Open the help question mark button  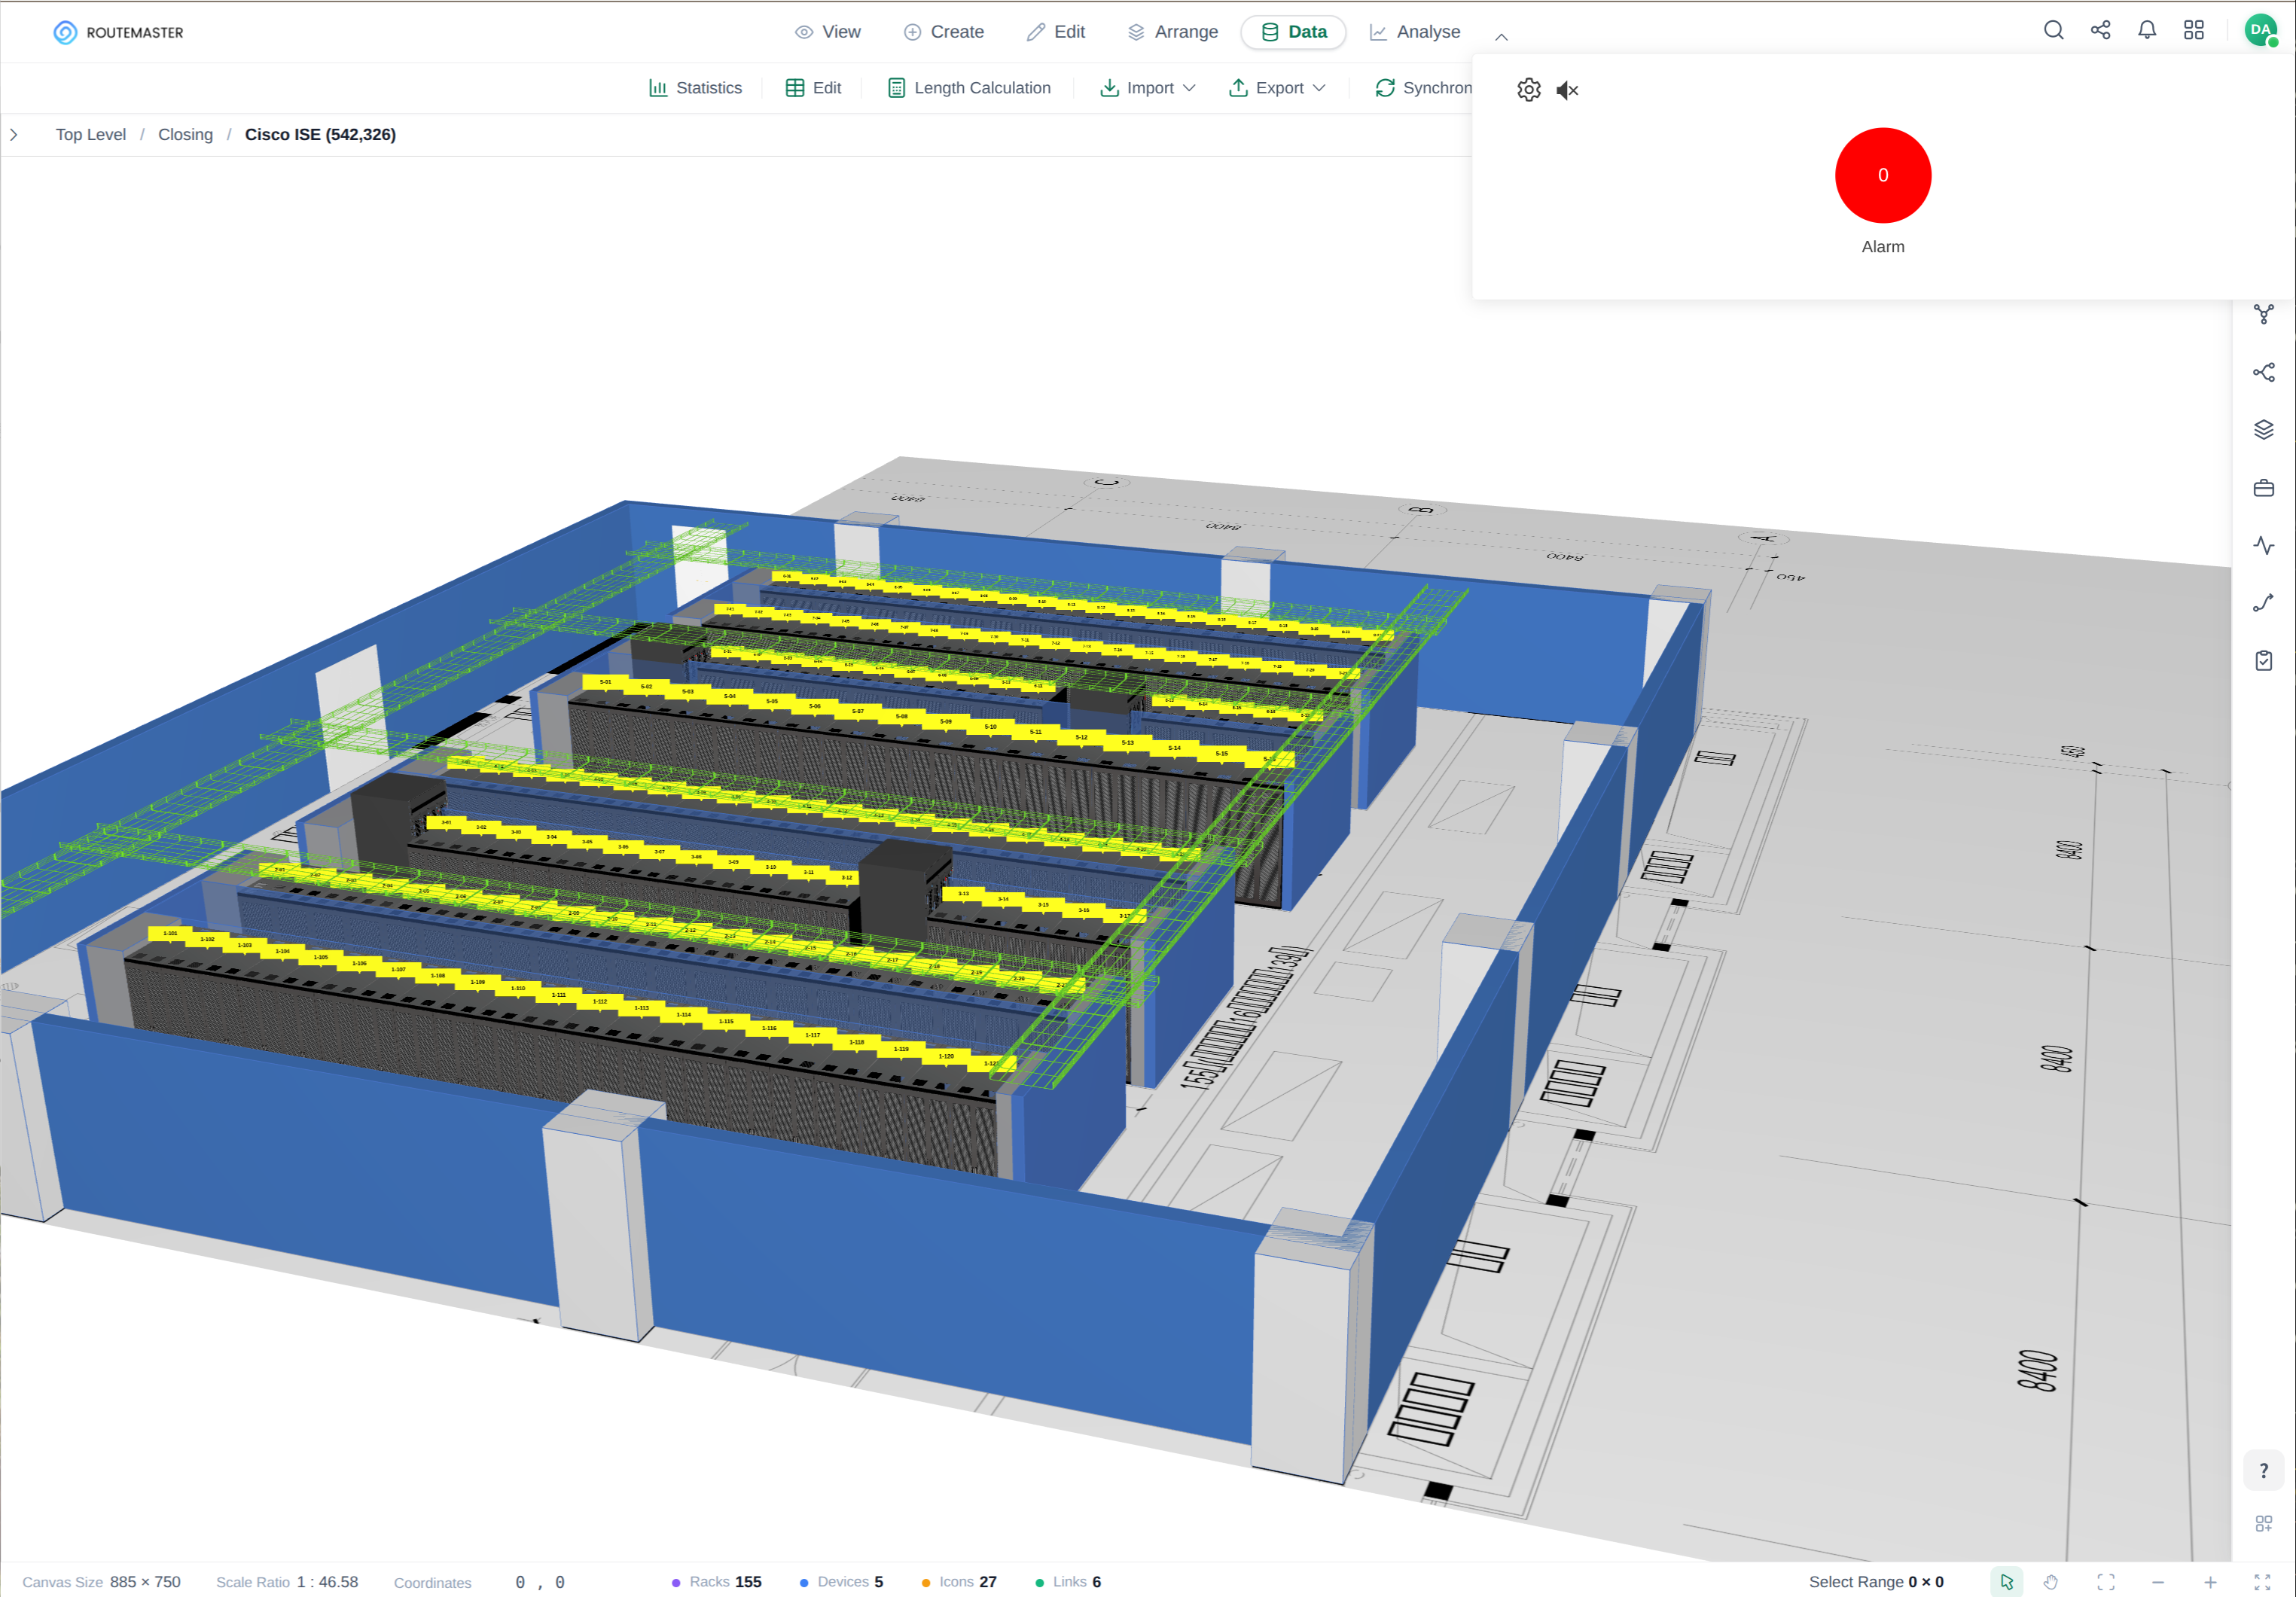[2264, 1471]
